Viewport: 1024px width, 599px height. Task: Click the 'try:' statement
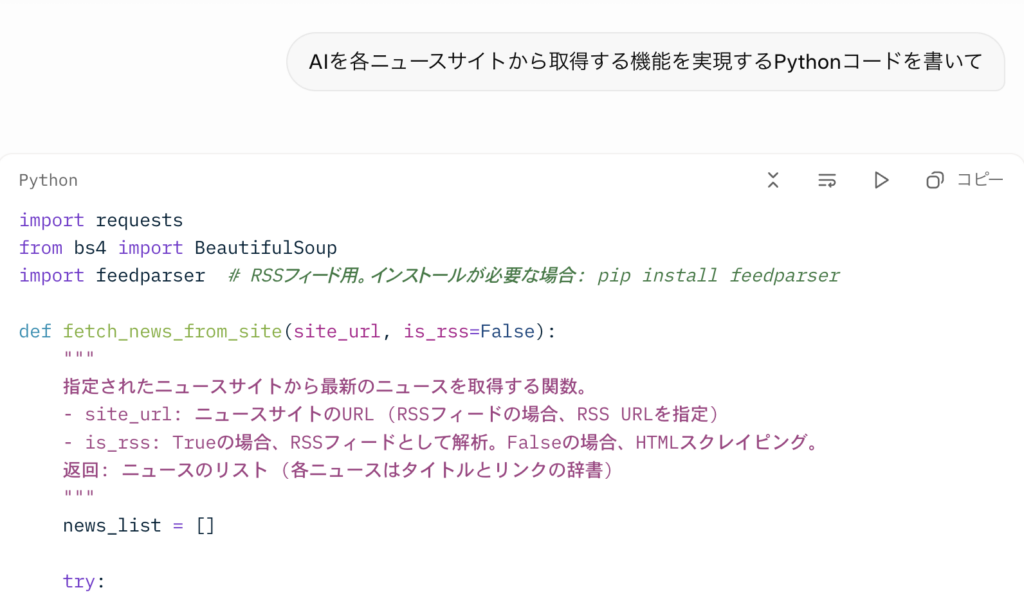pos(84,581)
